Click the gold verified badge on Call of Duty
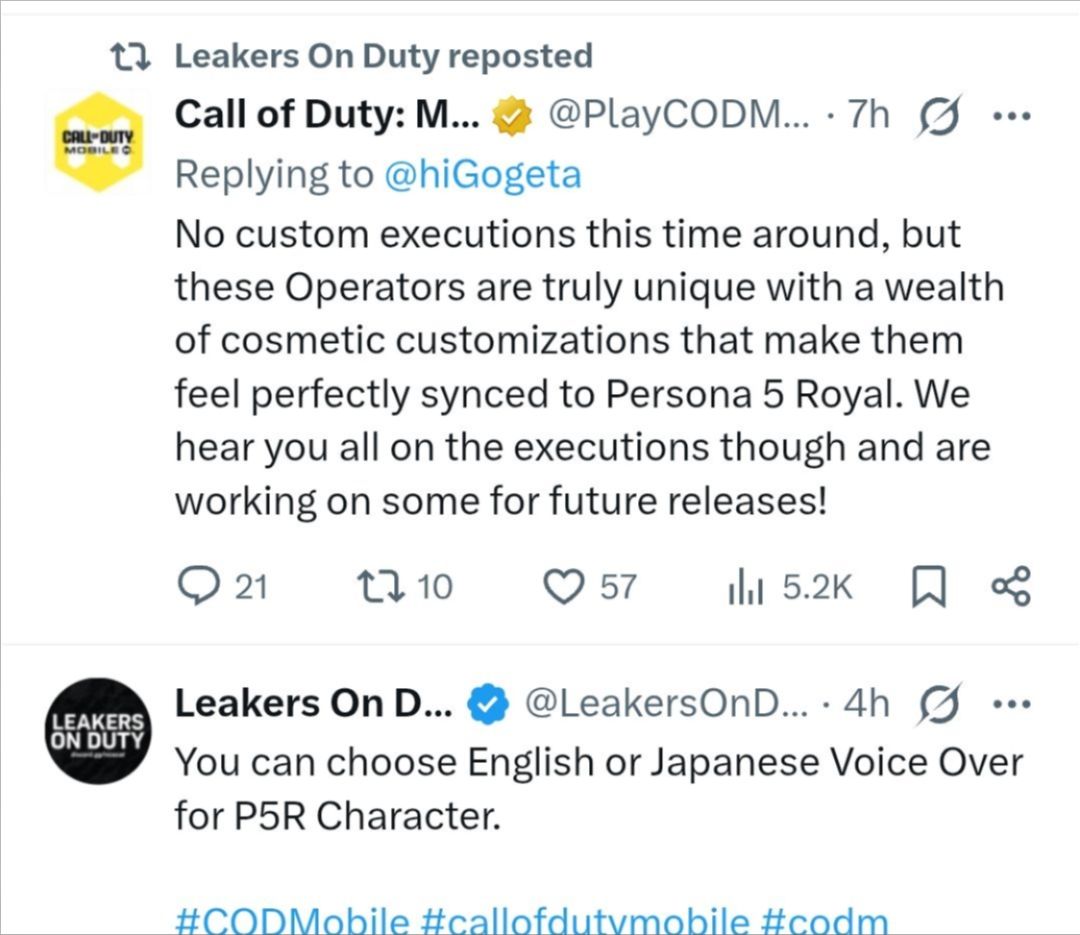The width and height of the screenshot is (1080, 935). pyautogui.click(x=512, y=116)
